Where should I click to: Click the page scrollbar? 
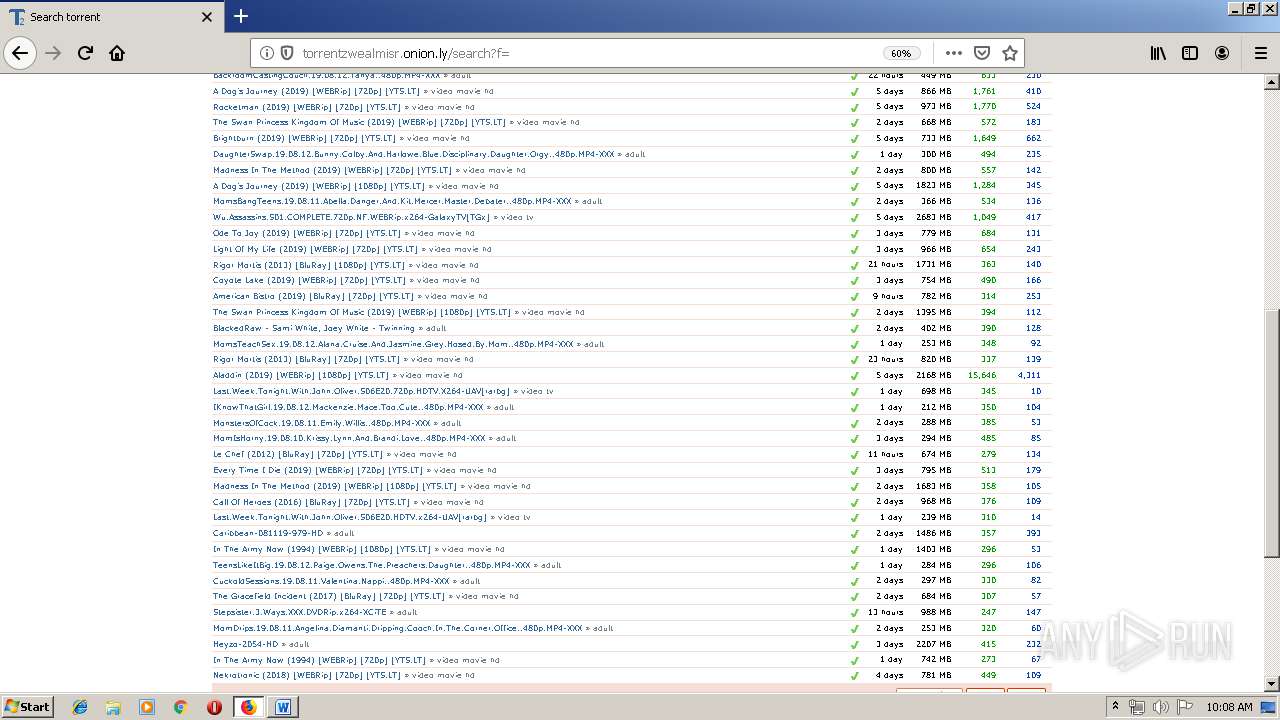coord(1272,433)
